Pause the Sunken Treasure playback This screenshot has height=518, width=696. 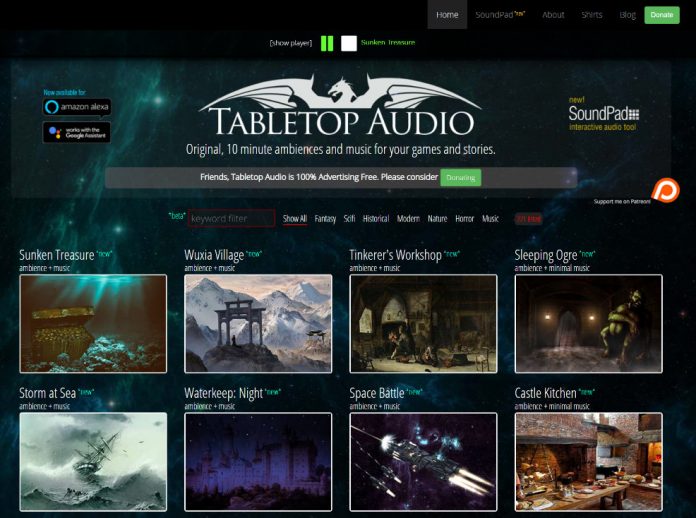(x=327, y=43)
